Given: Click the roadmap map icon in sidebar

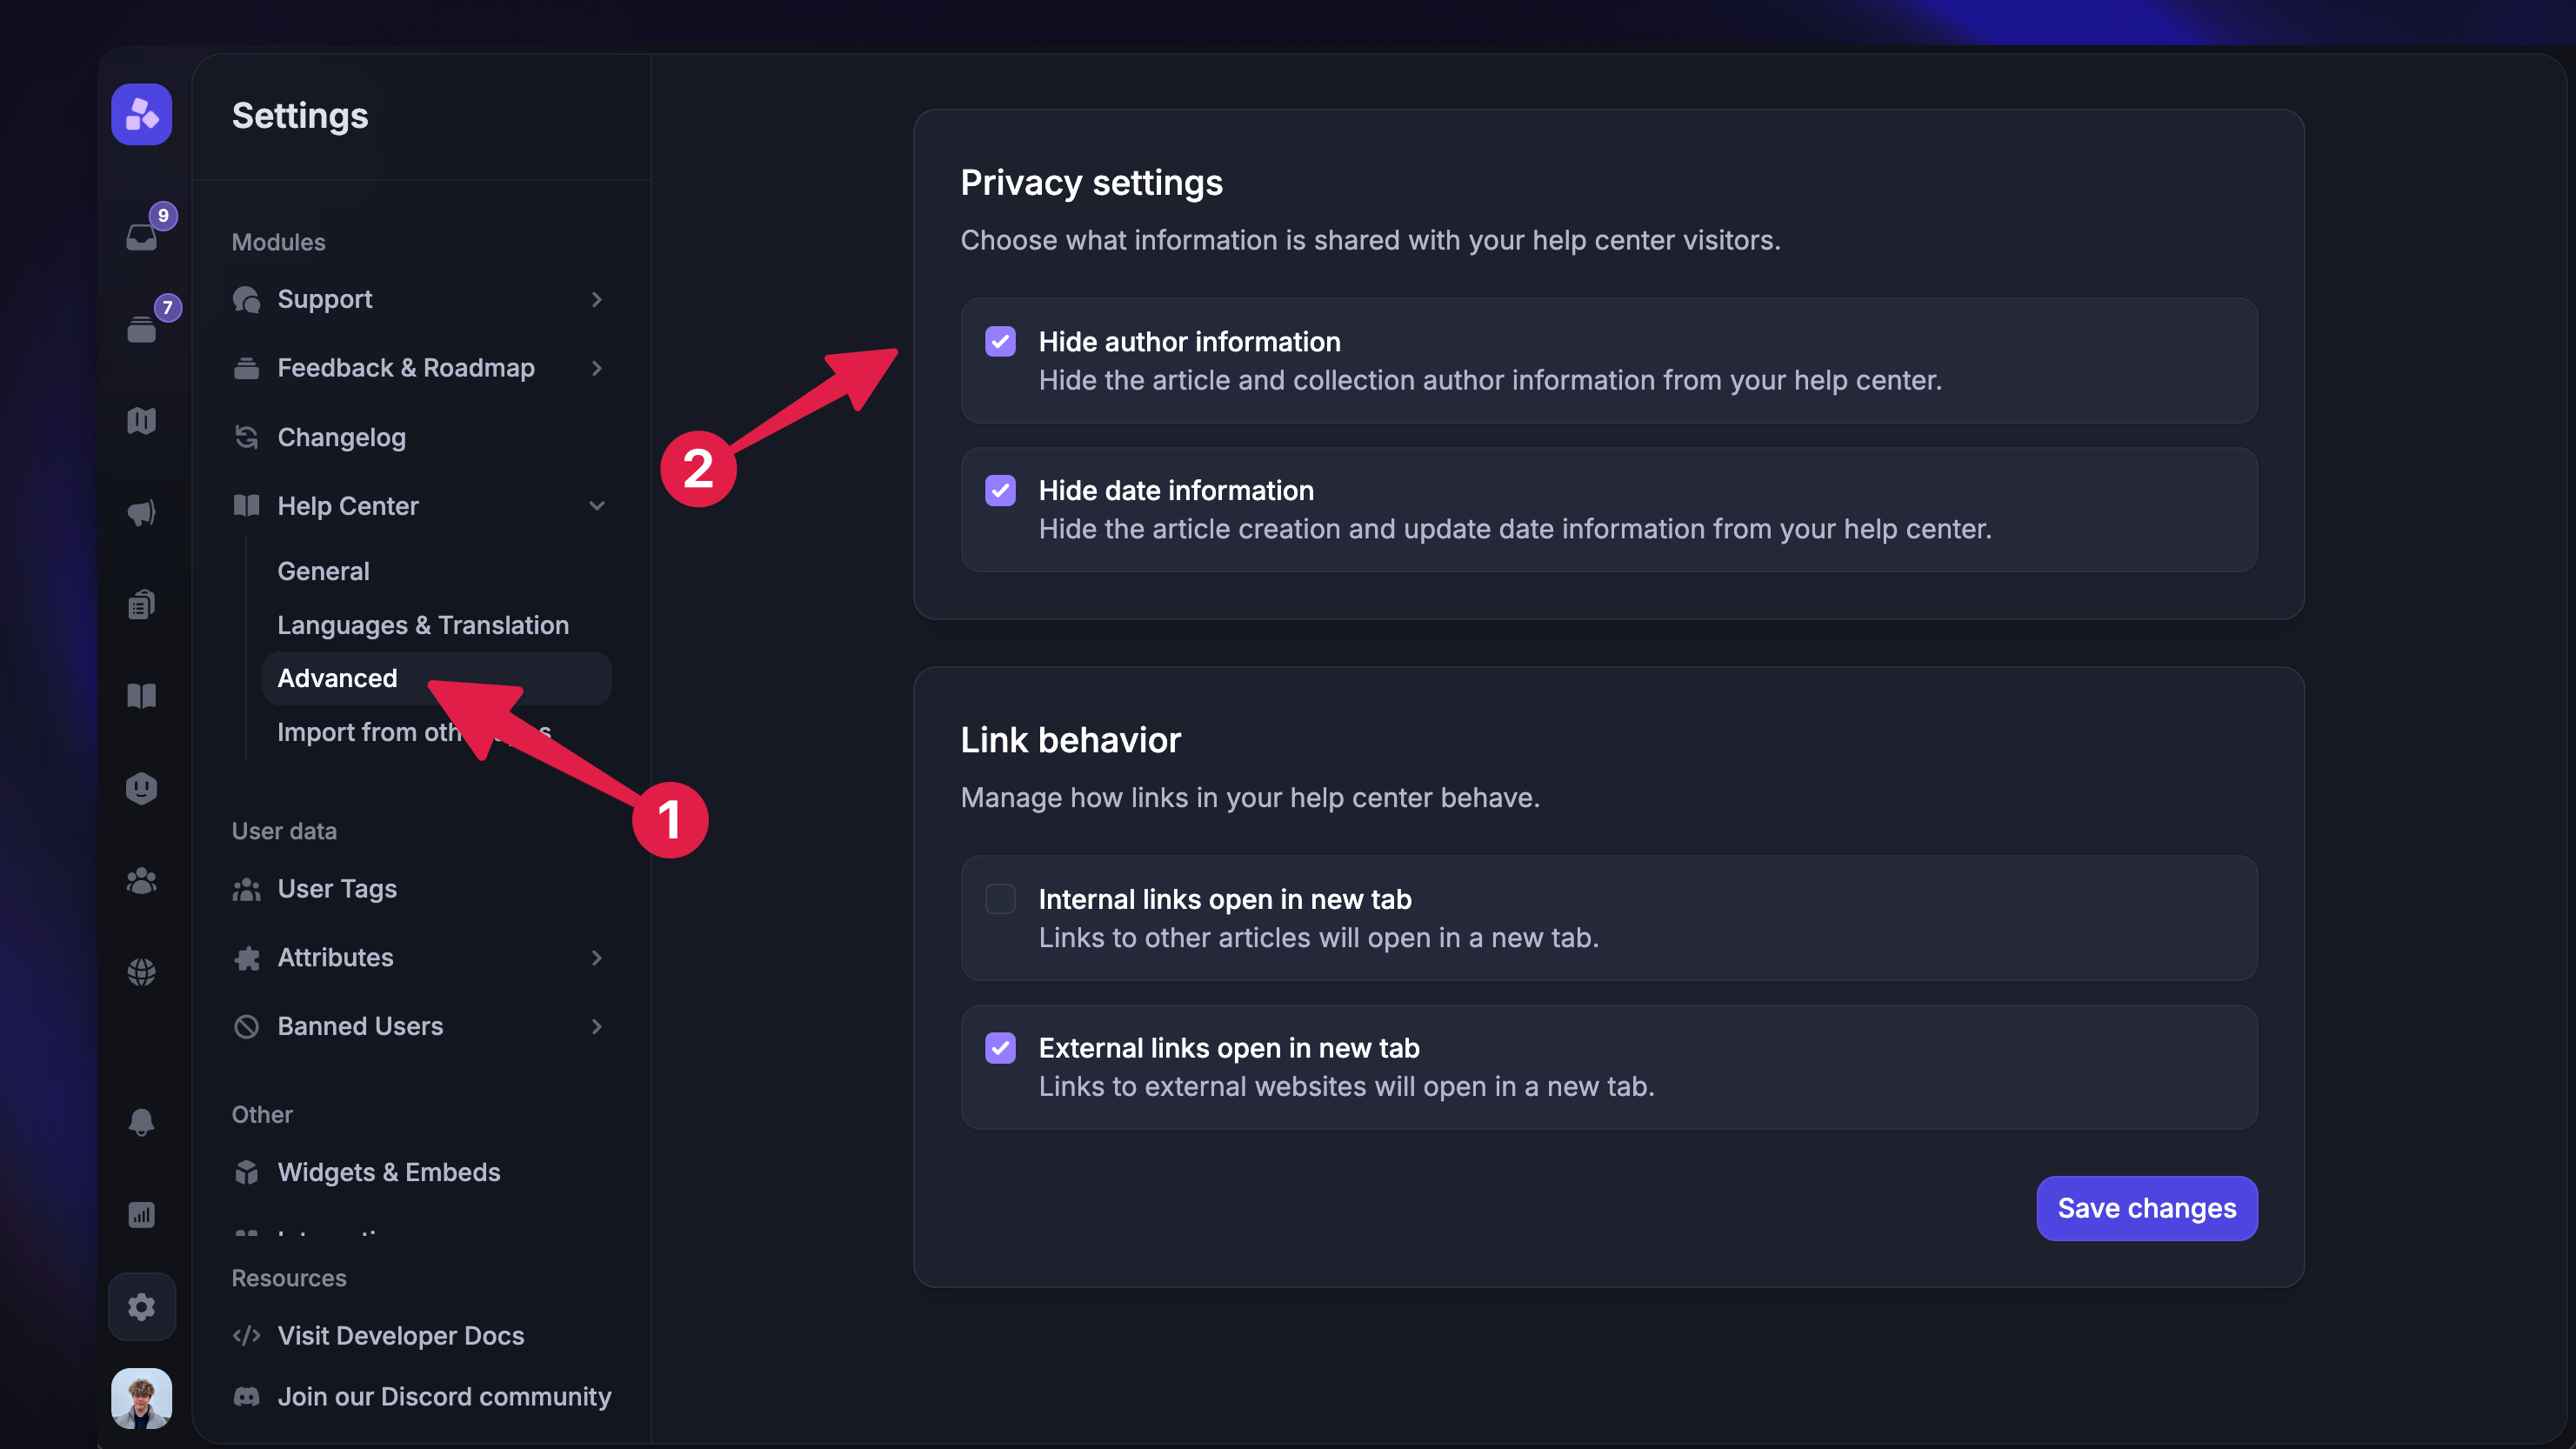Looking at the screenshot, I should (142, 421).
